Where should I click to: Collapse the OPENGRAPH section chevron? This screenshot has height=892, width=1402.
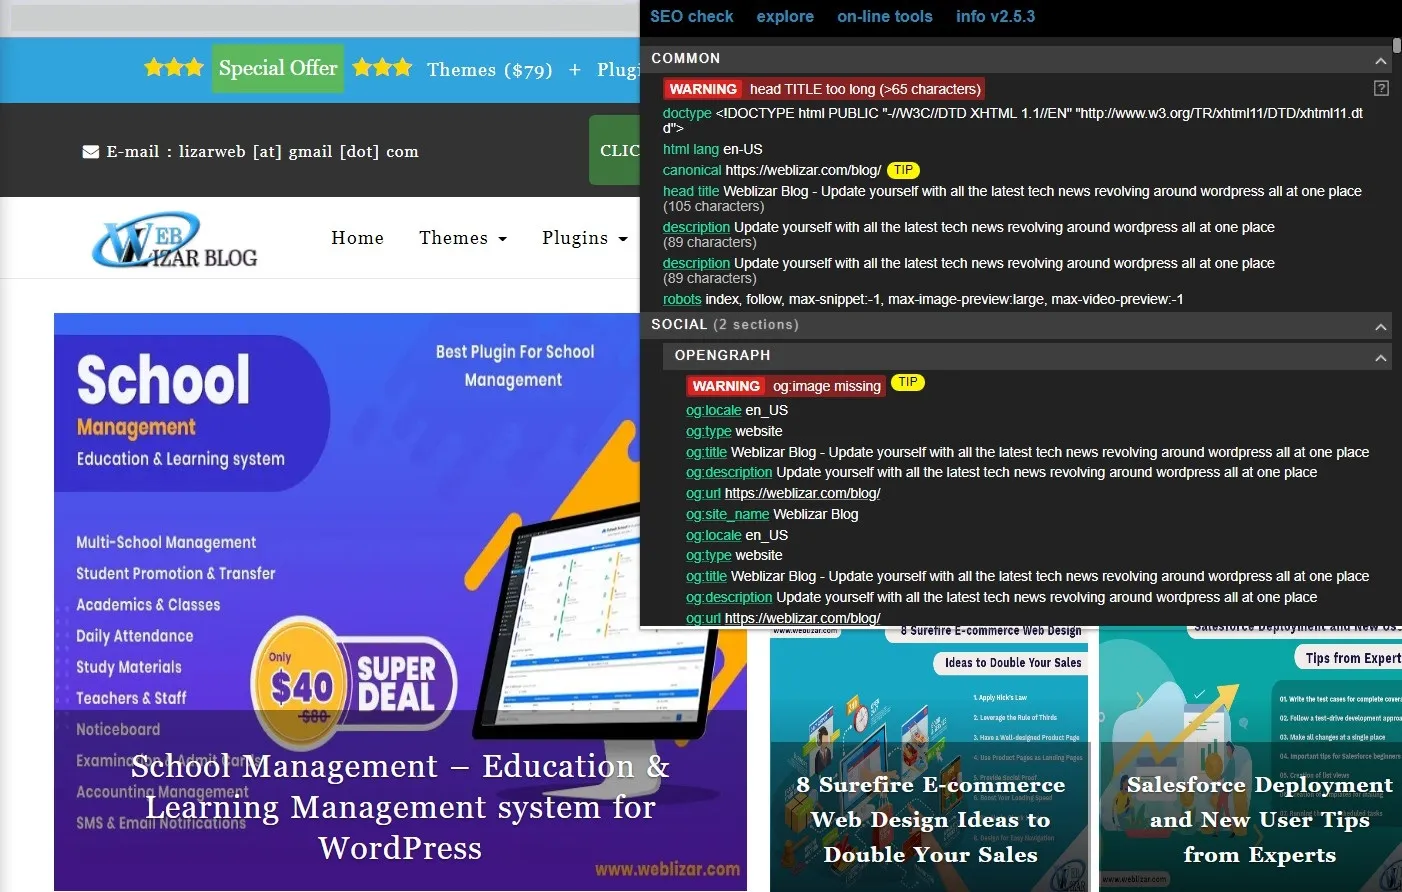pyautogui.click(x=1380, y=357)
